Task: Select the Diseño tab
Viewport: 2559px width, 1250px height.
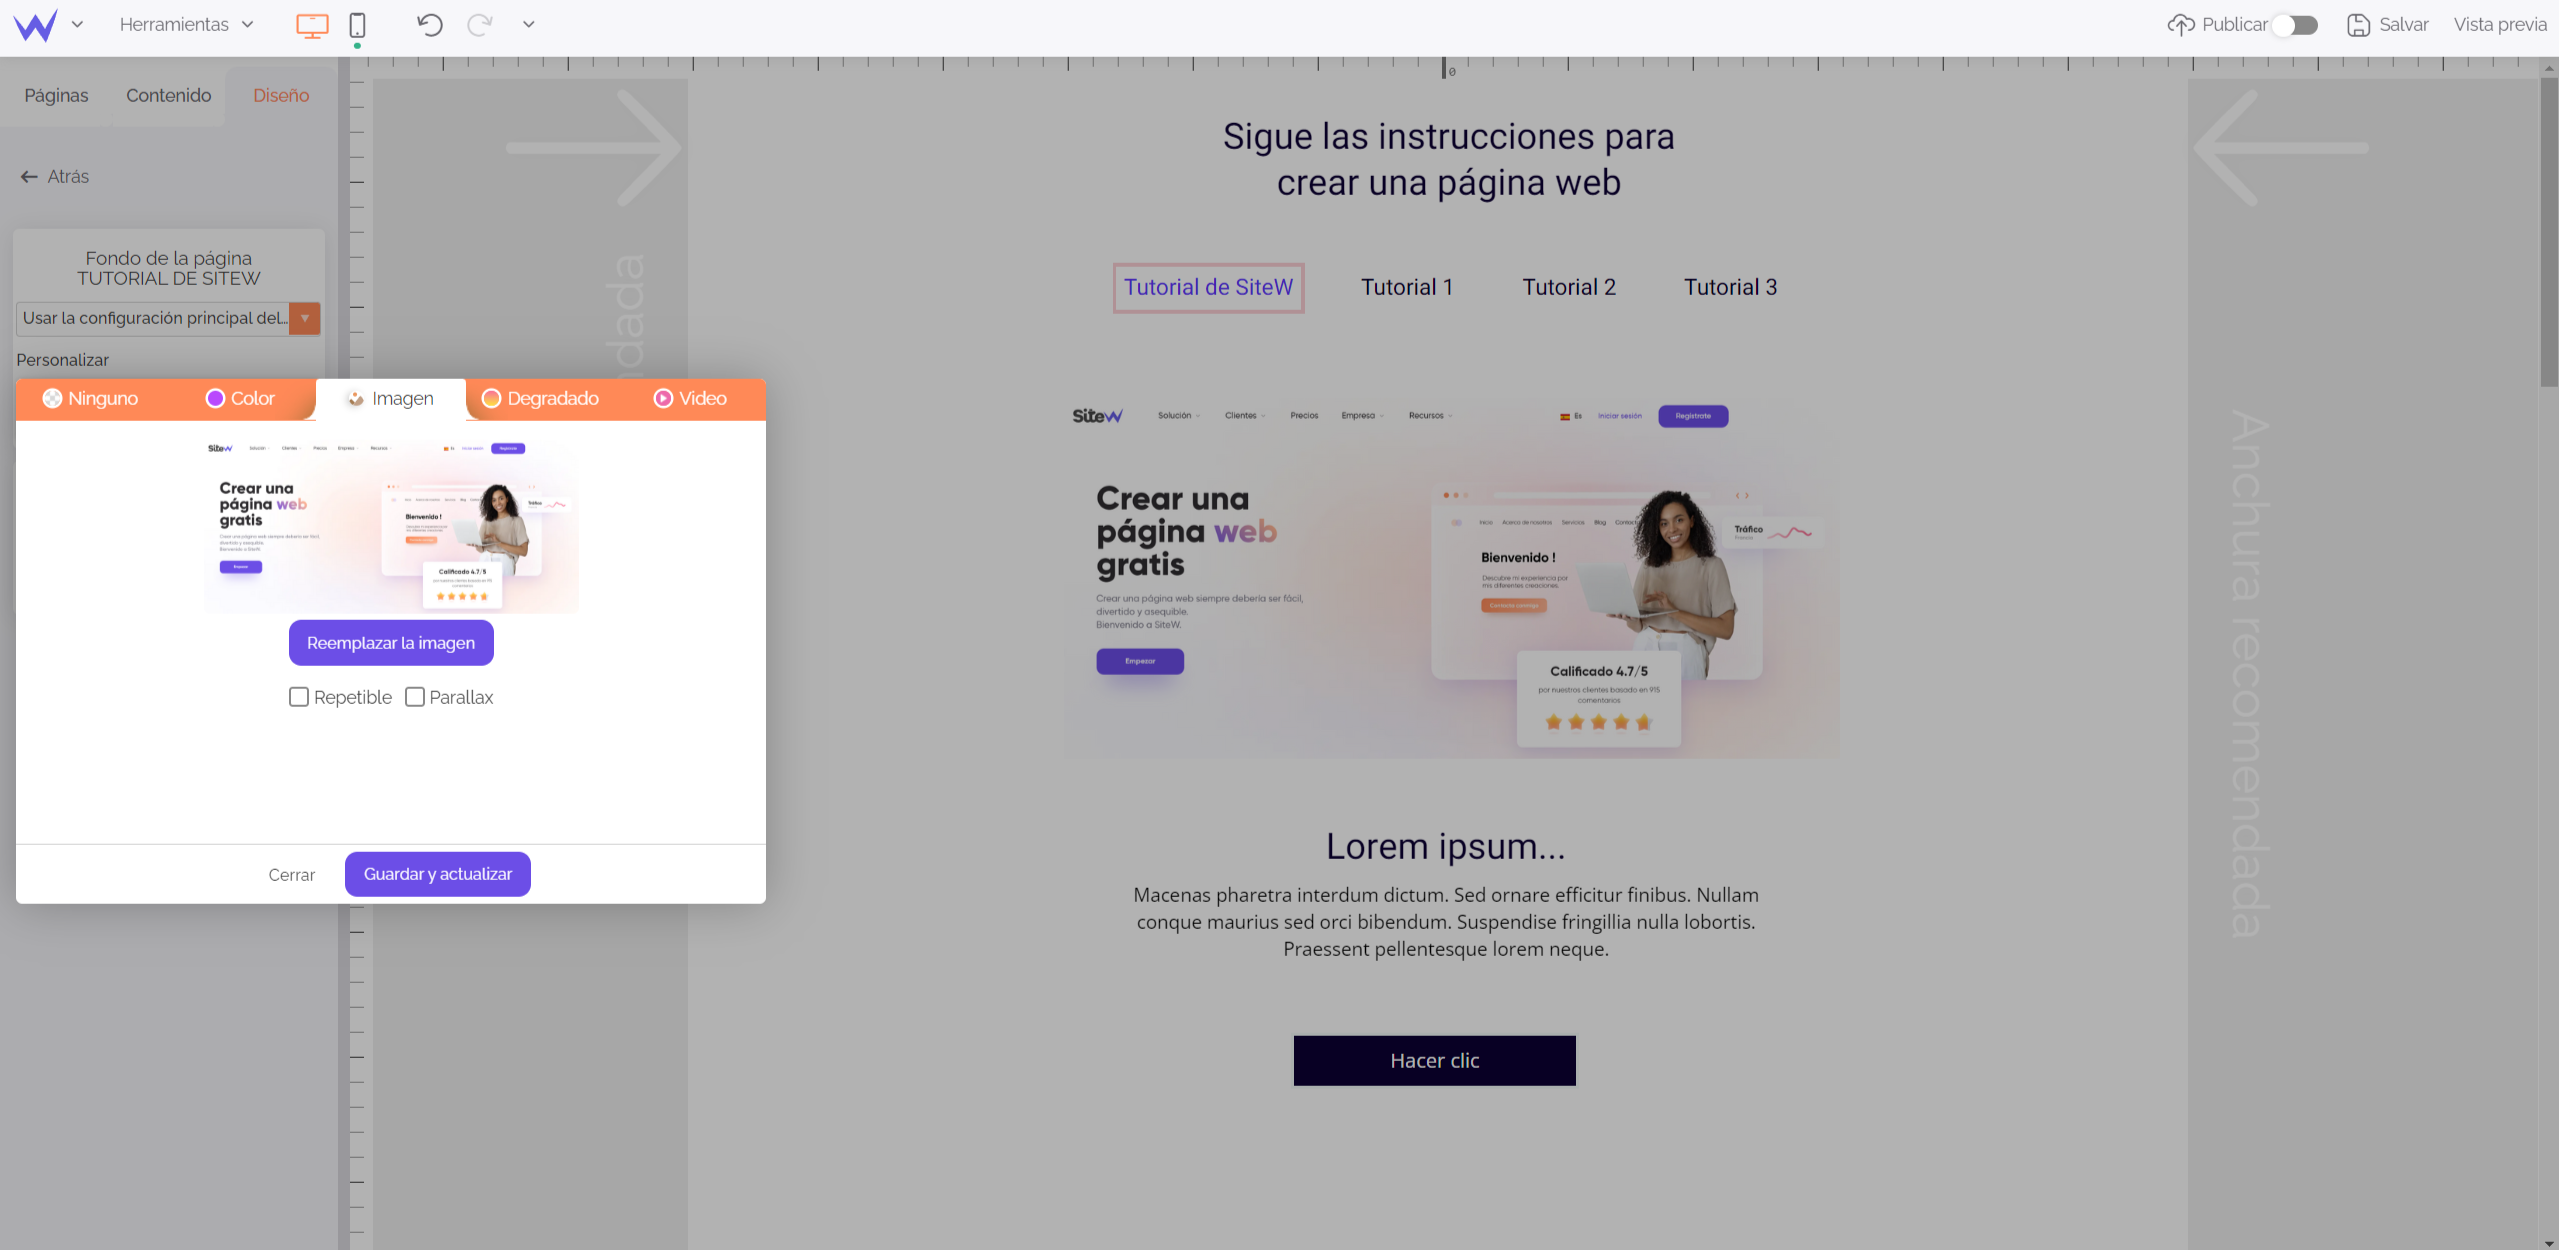Action: 281,95
